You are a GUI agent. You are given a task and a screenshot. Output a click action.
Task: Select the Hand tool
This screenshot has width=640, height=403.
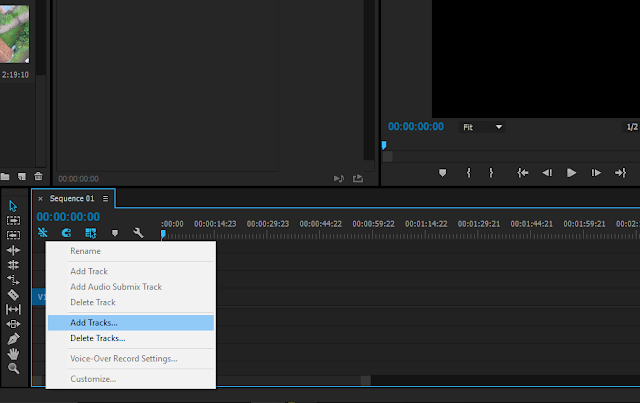[x=13, y=354]
